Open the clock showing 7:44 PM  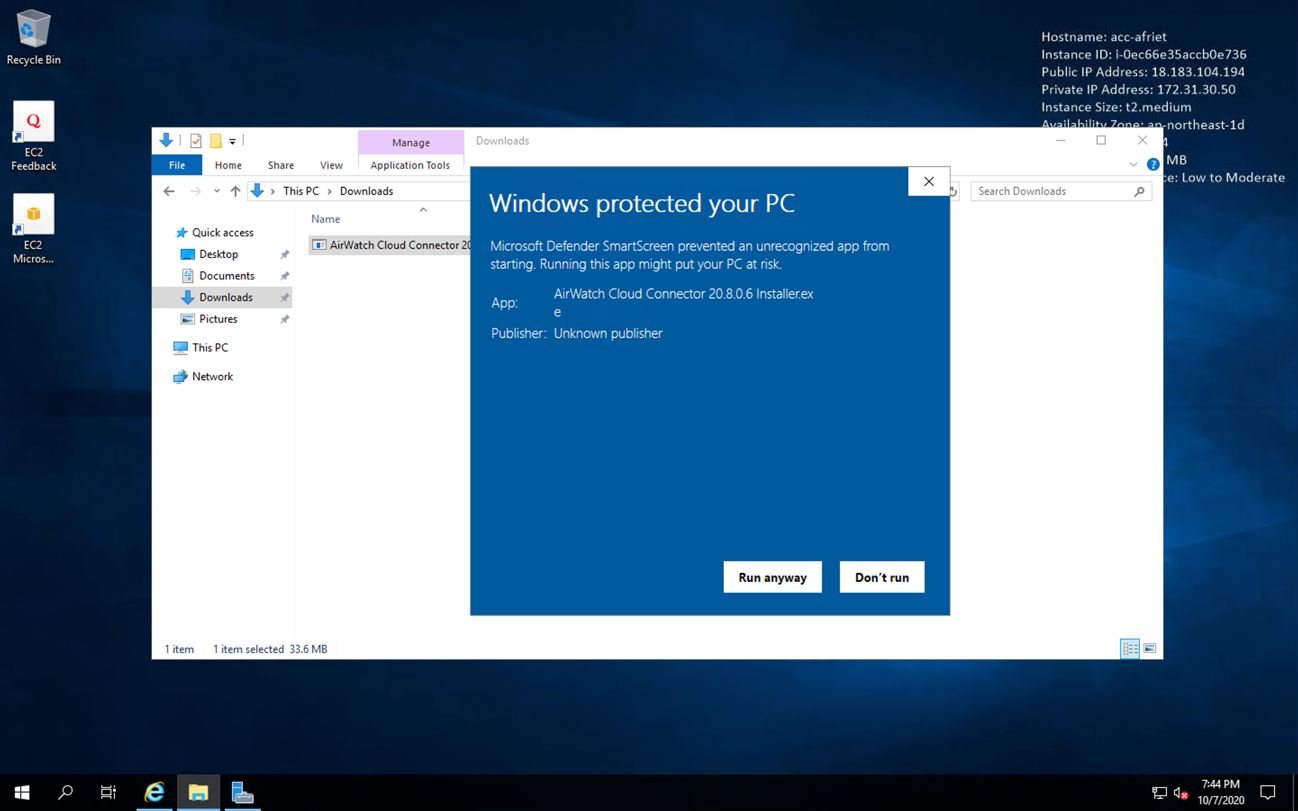pos(1220,792)
